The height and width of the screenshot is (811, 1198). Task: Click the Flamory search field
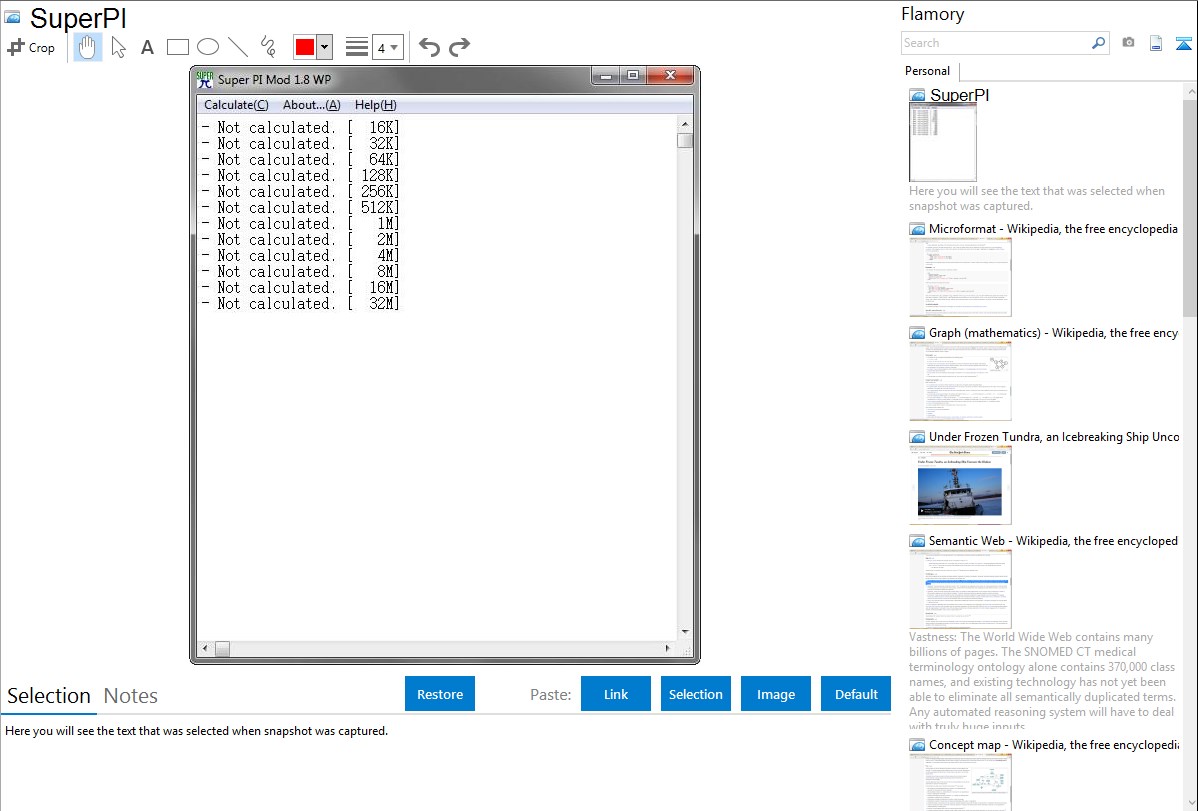[x=996, y=43]
